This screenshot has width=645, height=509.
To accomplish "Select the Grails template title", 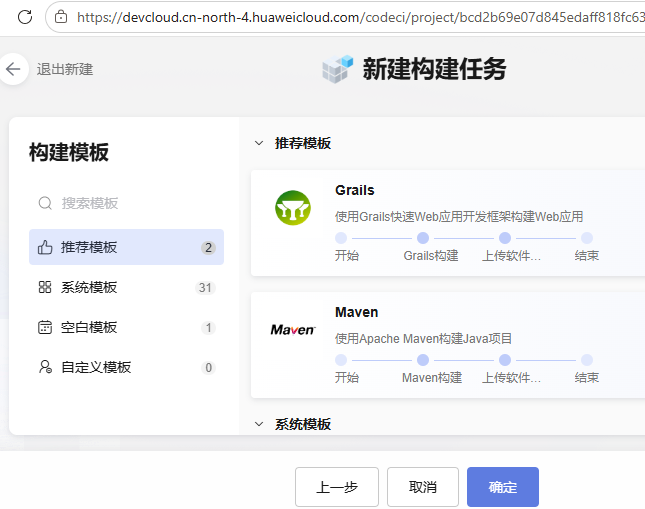I will pos(355,190).
